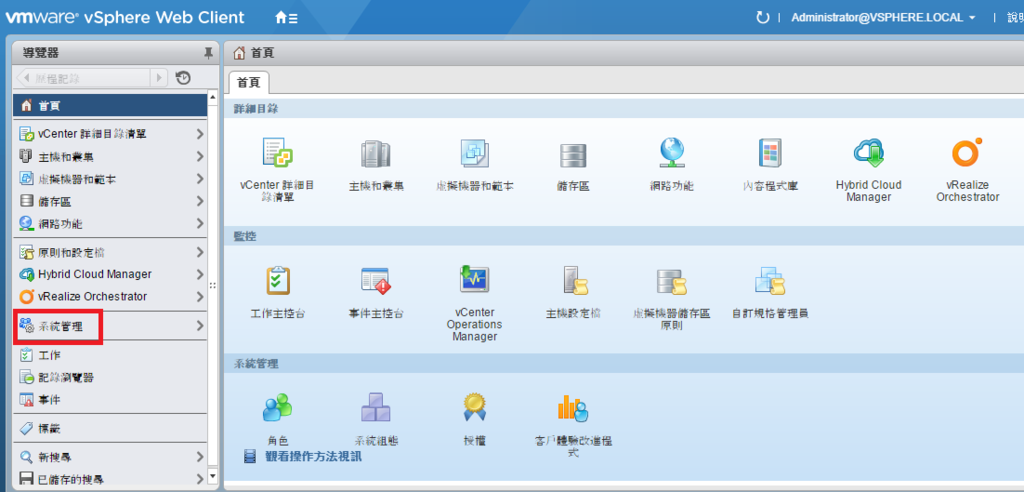The width and height of the screenshot is (1024, 492).
Task: Open 客戶體驗改進程式 chart icon
Action: coord(573,408)
